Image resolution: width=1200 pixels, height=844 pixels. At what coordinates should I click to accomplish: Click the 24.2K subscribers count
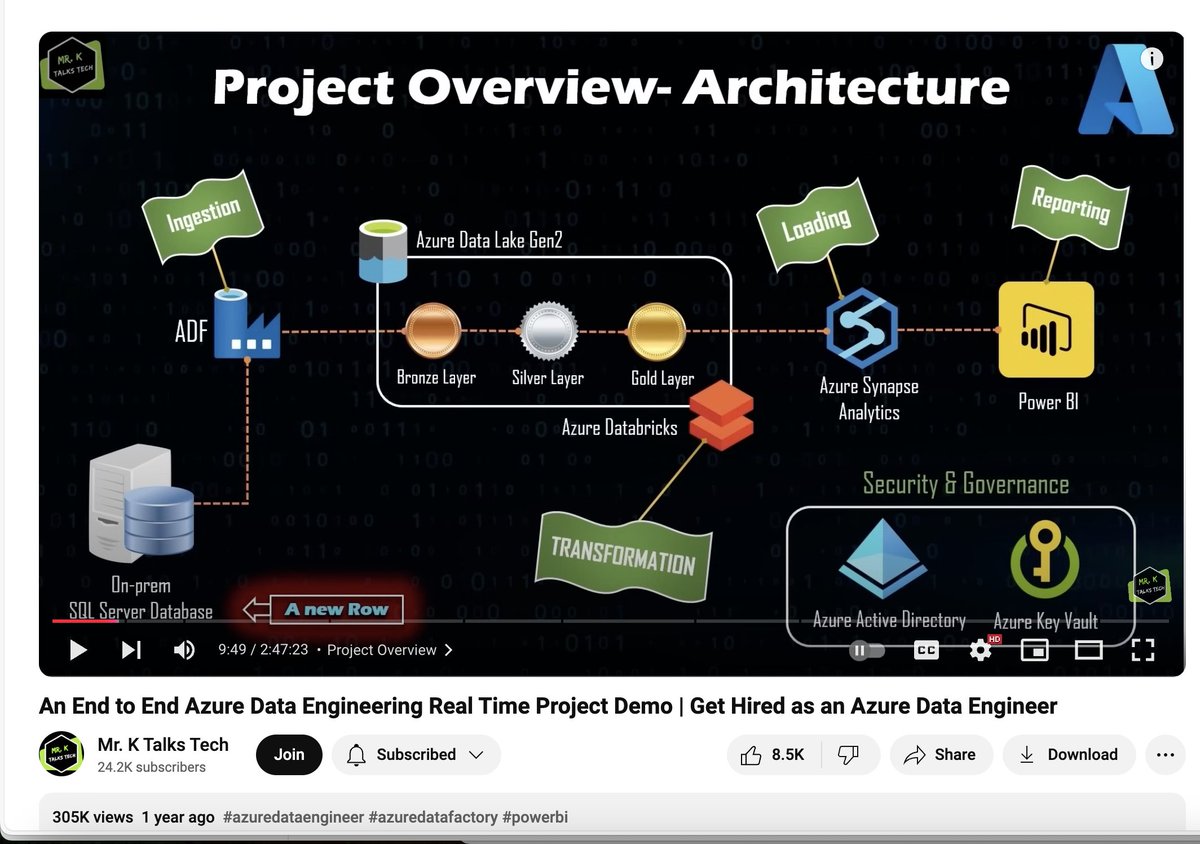(152, 768)
